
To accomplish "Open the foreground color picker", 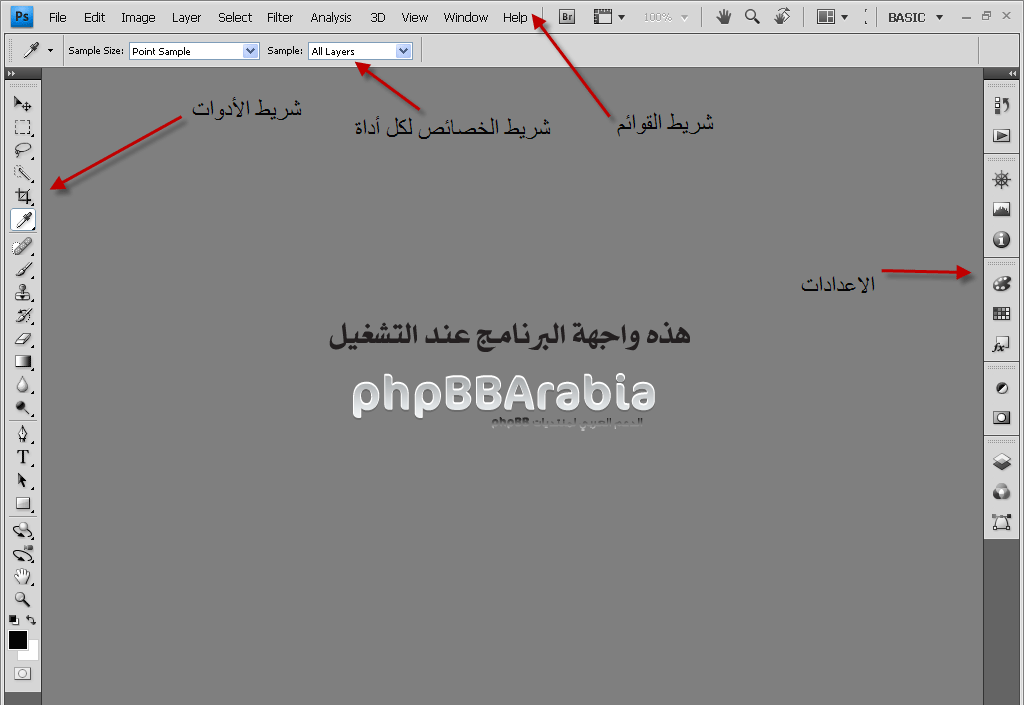I will coord(18,640).
